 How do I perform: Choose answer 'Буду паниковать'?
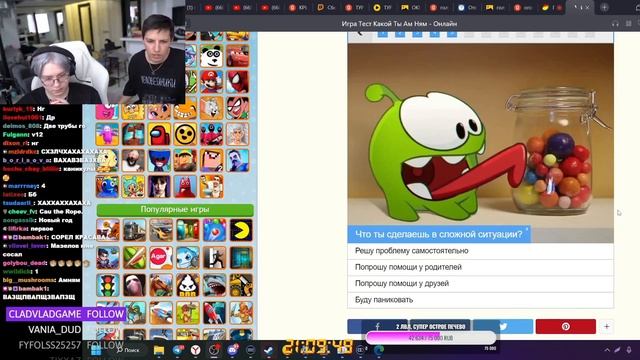click(480, 300)
